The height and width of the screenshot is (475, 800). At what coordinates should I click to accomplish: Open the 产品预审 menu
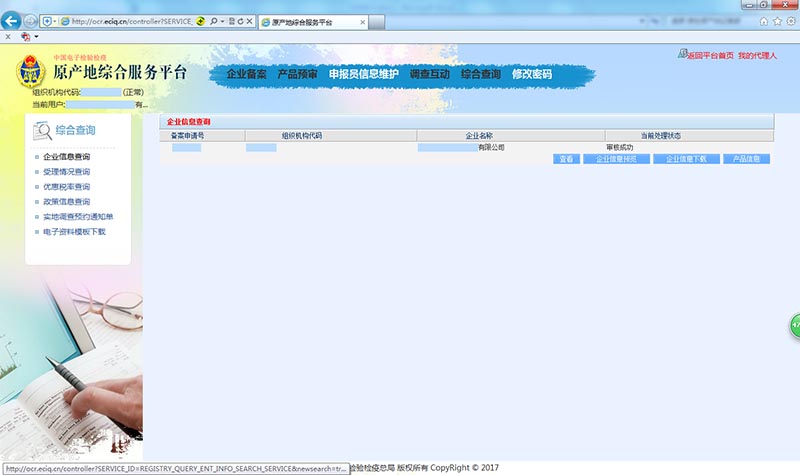(x=297, y=74)
